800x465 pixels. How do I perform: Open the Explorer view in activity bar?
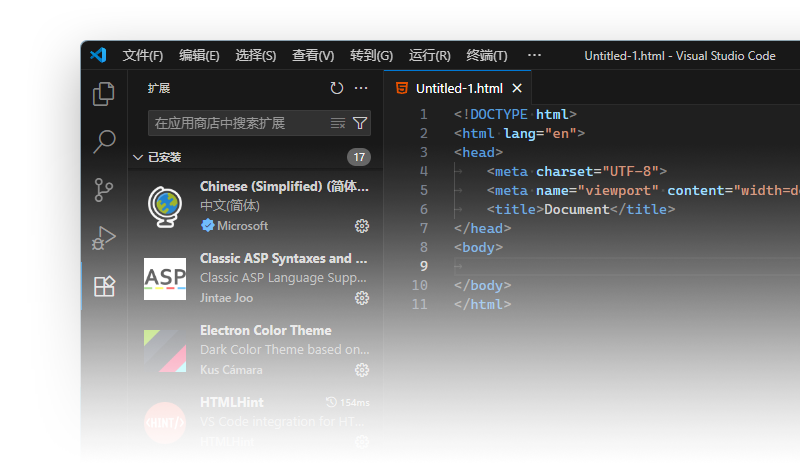[104, 94]
